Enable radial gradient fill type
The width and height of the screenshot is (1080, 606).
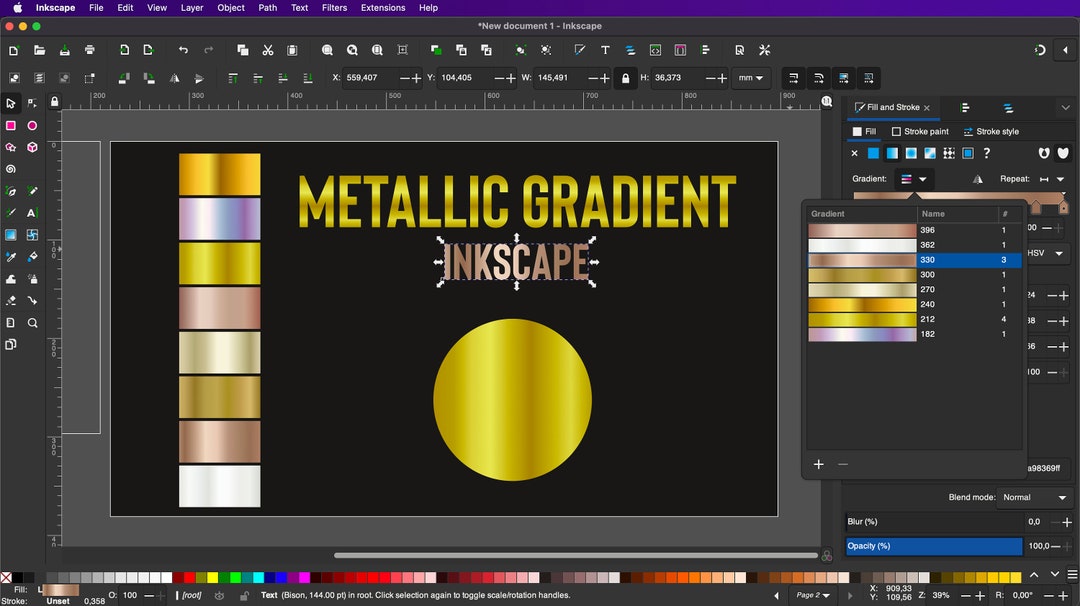[x=909, y=153]
